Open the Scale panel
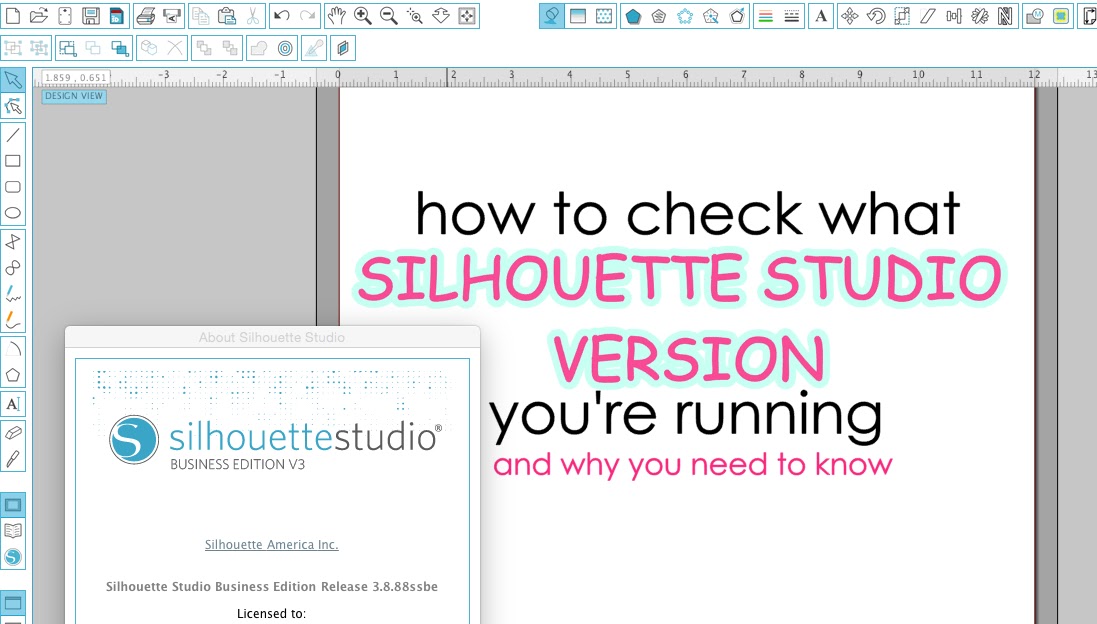 click(902, 15)
